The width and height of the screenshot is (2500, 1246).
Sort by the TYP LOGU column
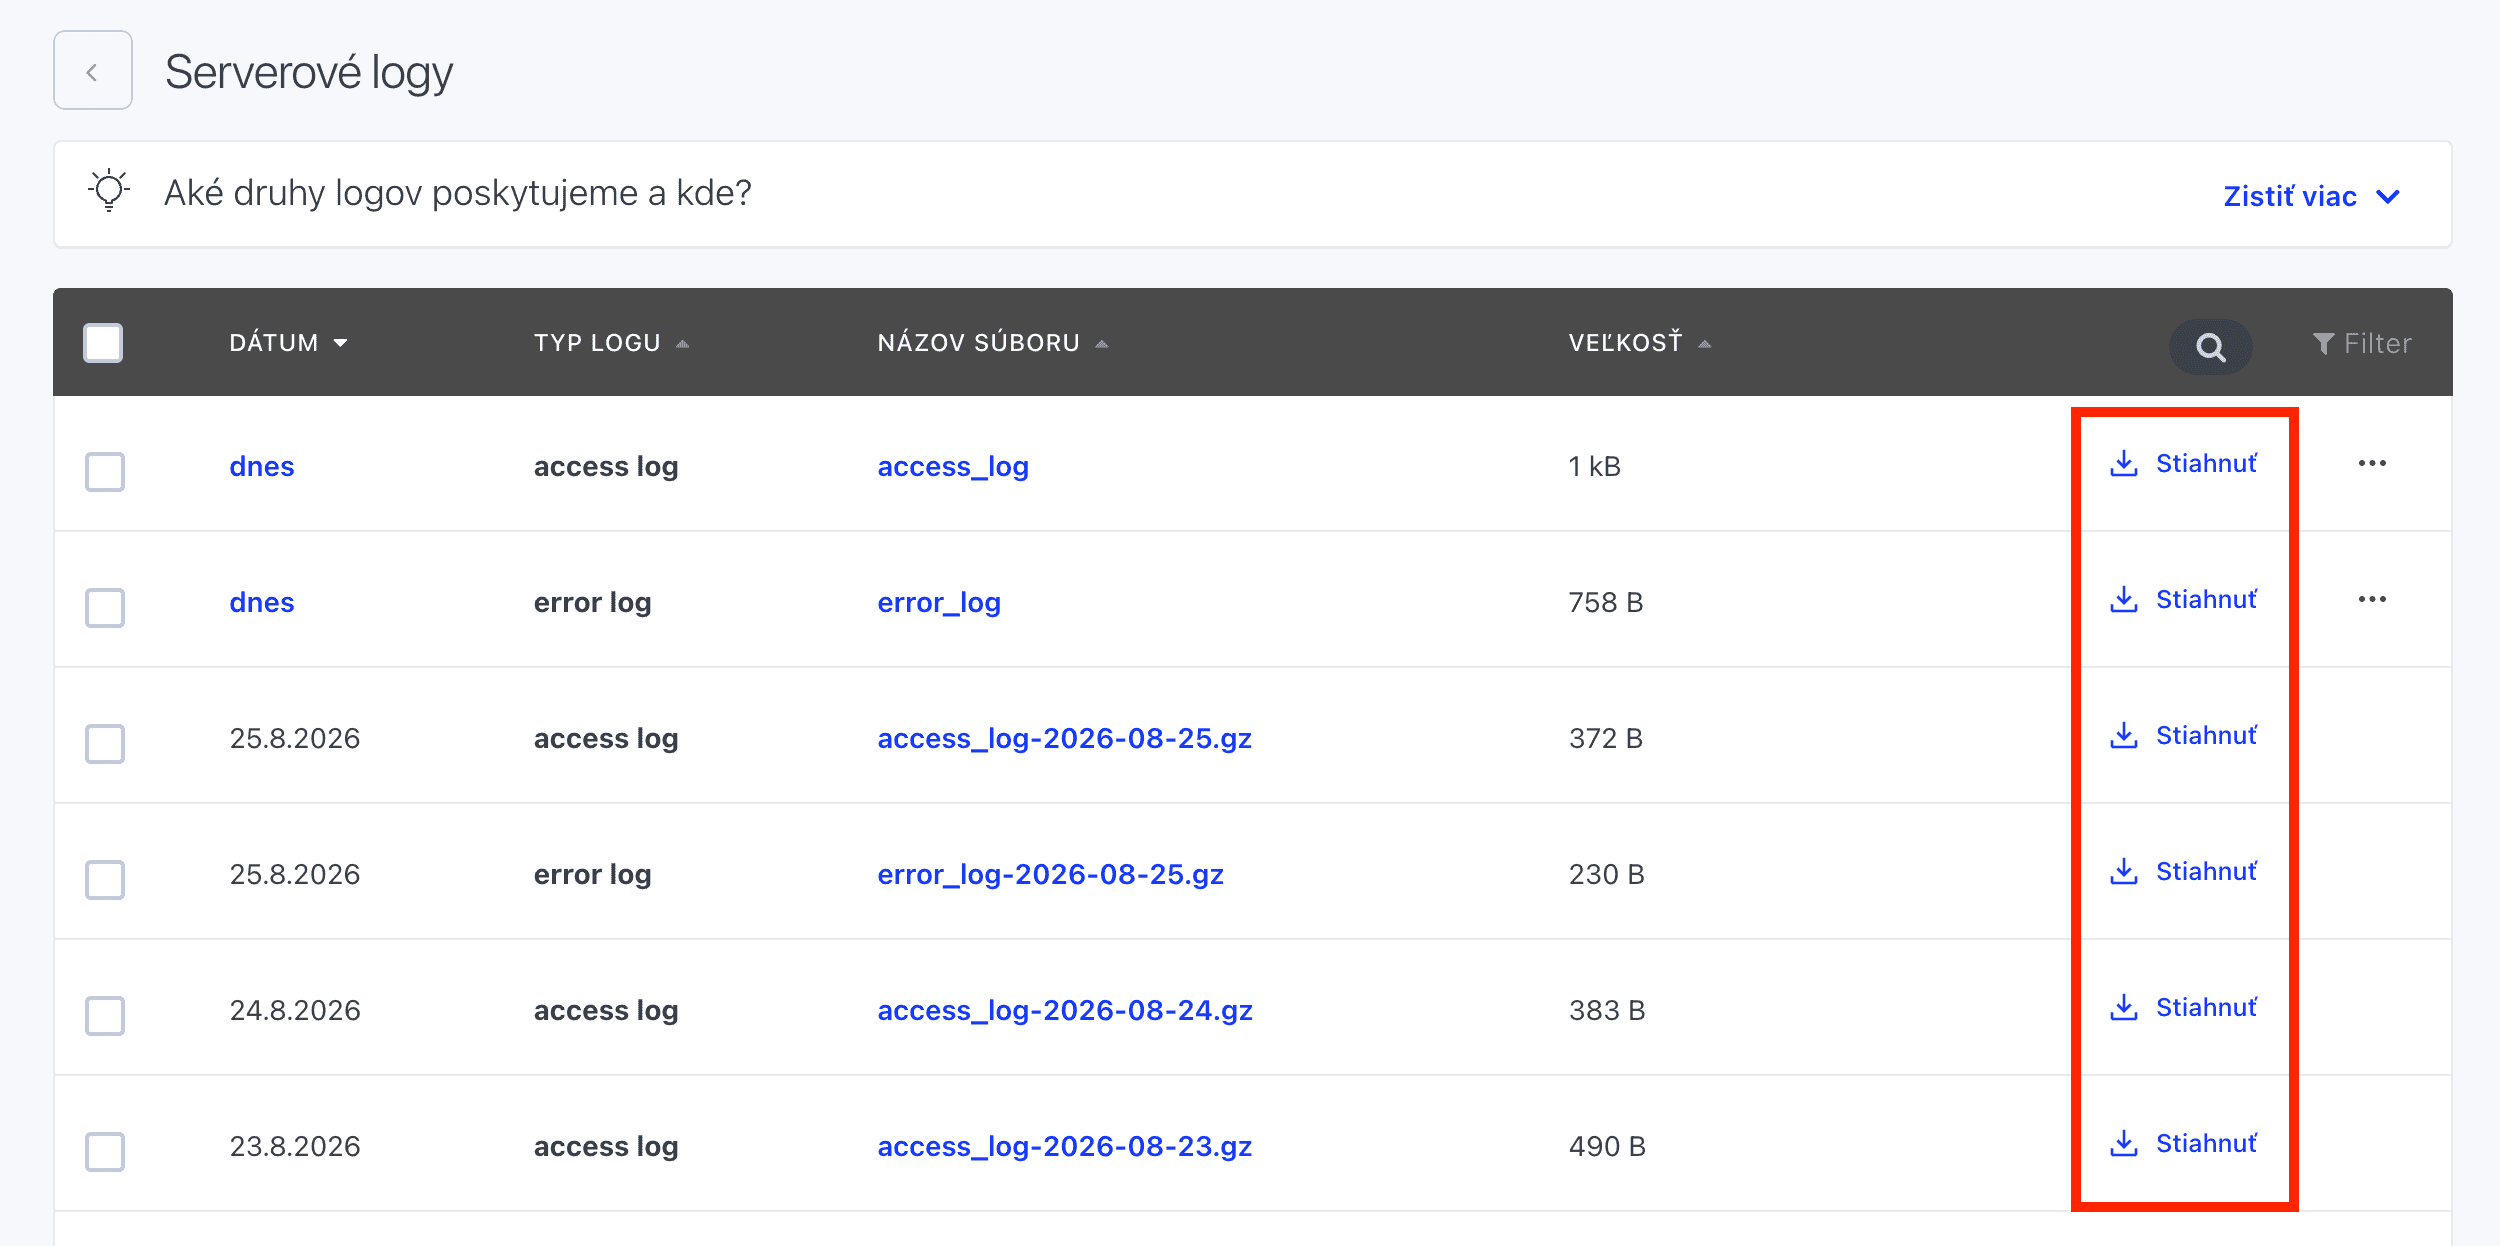[611, 343]
